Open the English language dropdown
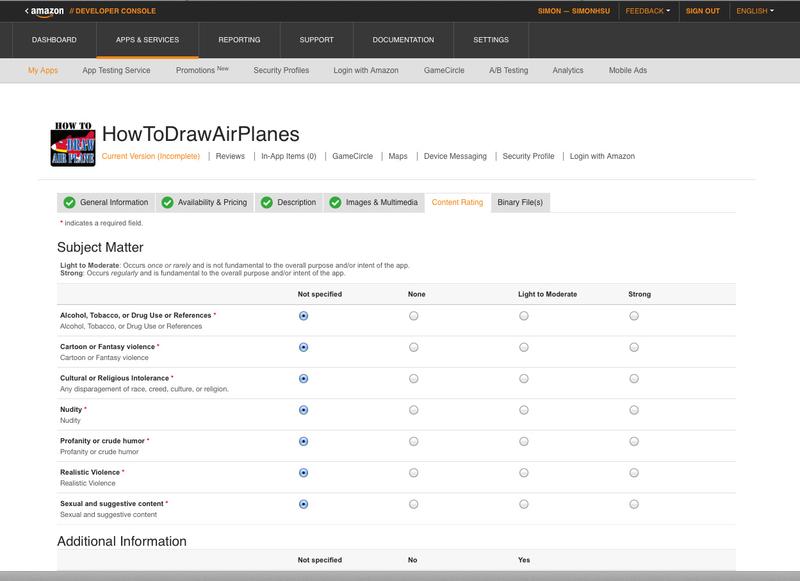The height and width of the screenshot is (581, 800). [755, 11]
